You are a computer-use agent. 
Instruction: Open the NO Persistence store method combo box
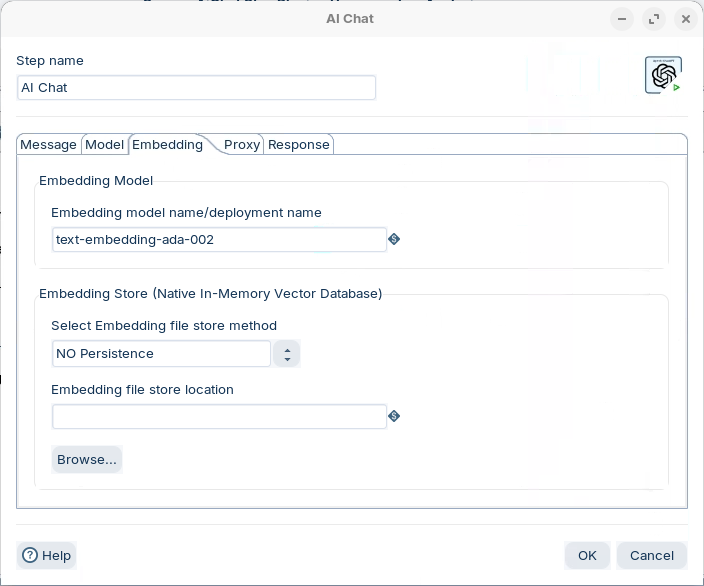[161, 354]
